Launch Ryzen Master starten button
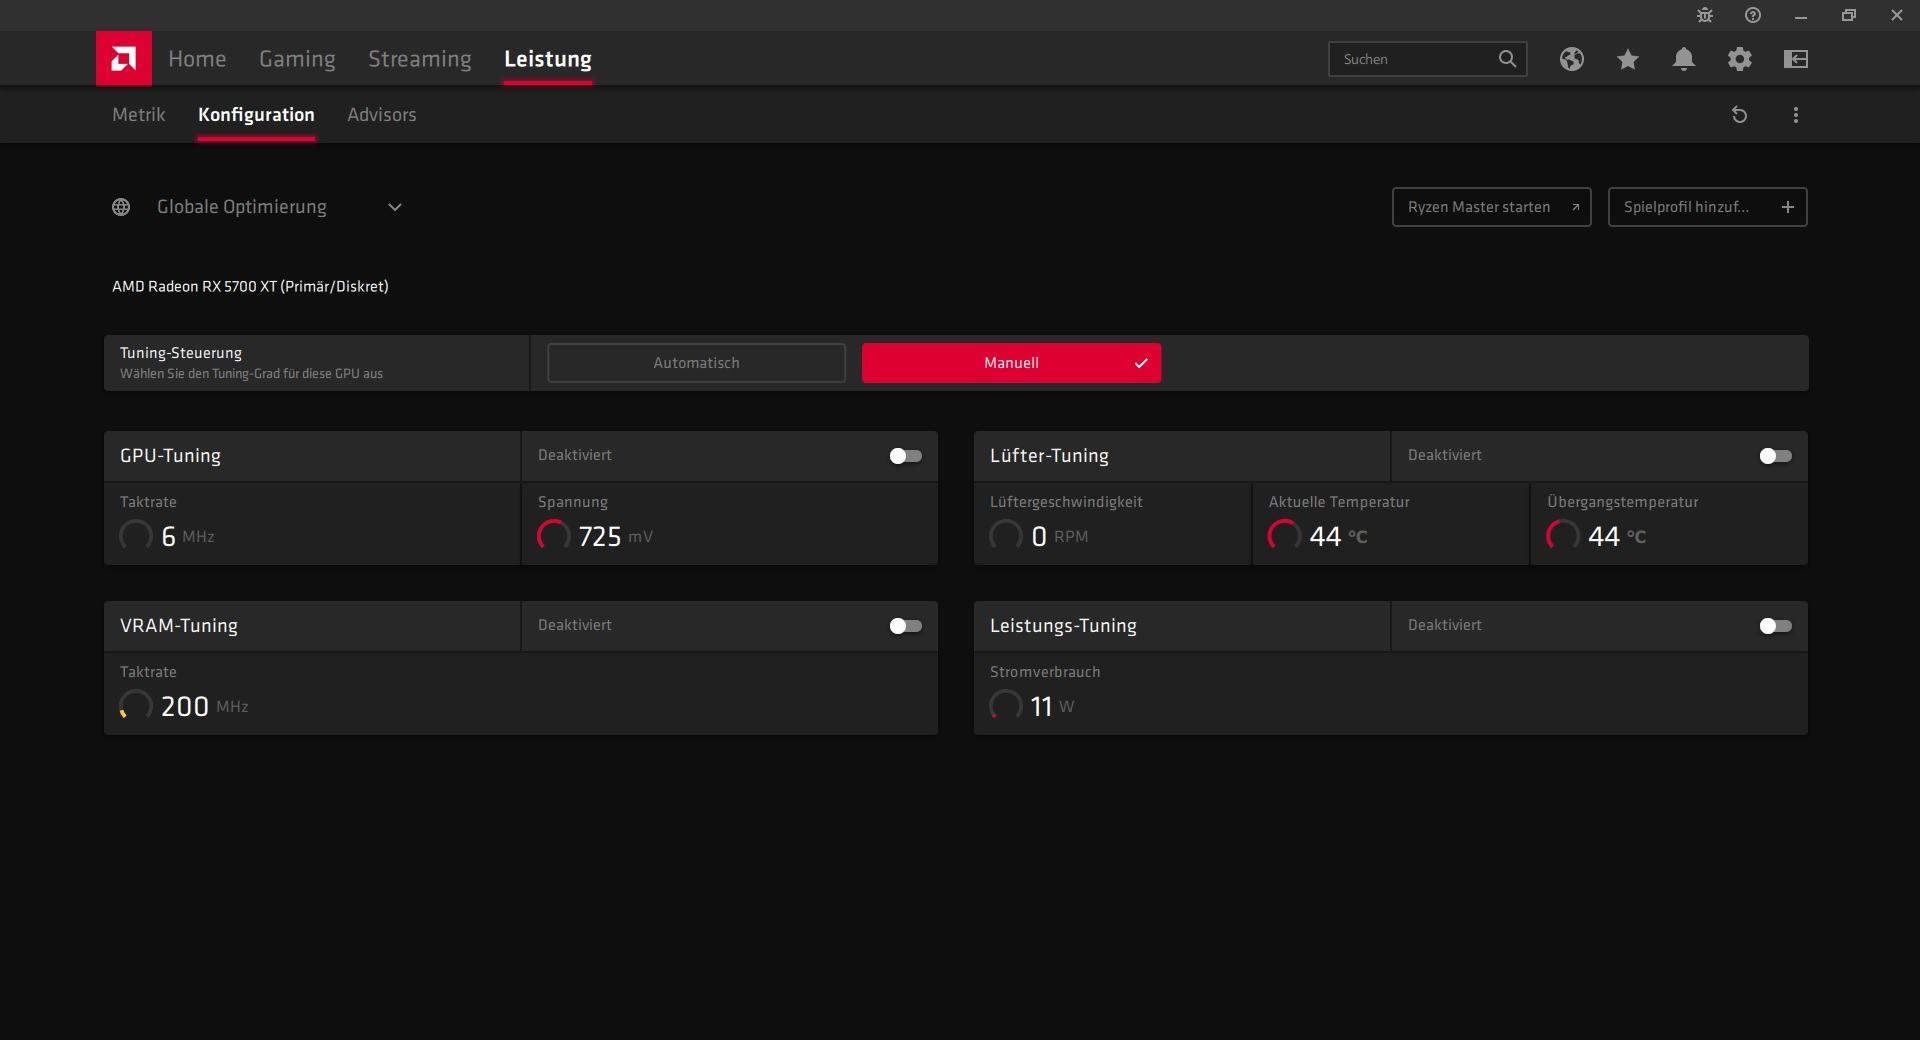The height and width of the screenshot is (1040, 1920). pos(1492,207)
